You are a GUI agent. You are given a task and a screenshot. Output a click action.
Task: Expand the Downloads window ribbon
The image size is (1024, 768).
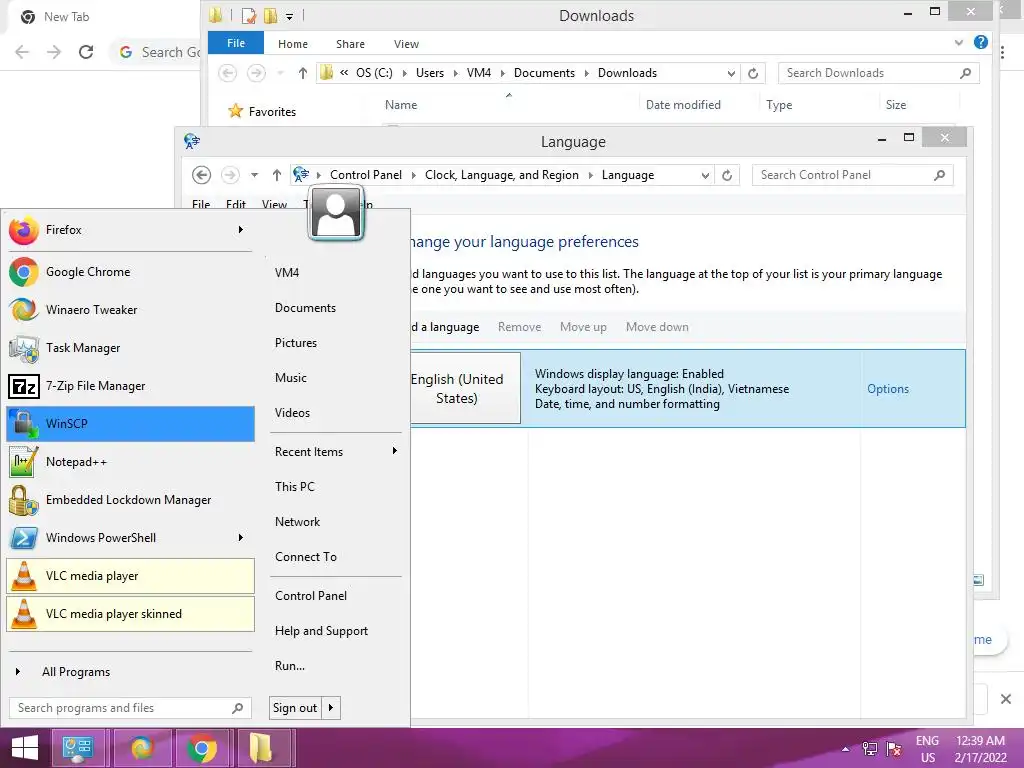click(959, 42)
